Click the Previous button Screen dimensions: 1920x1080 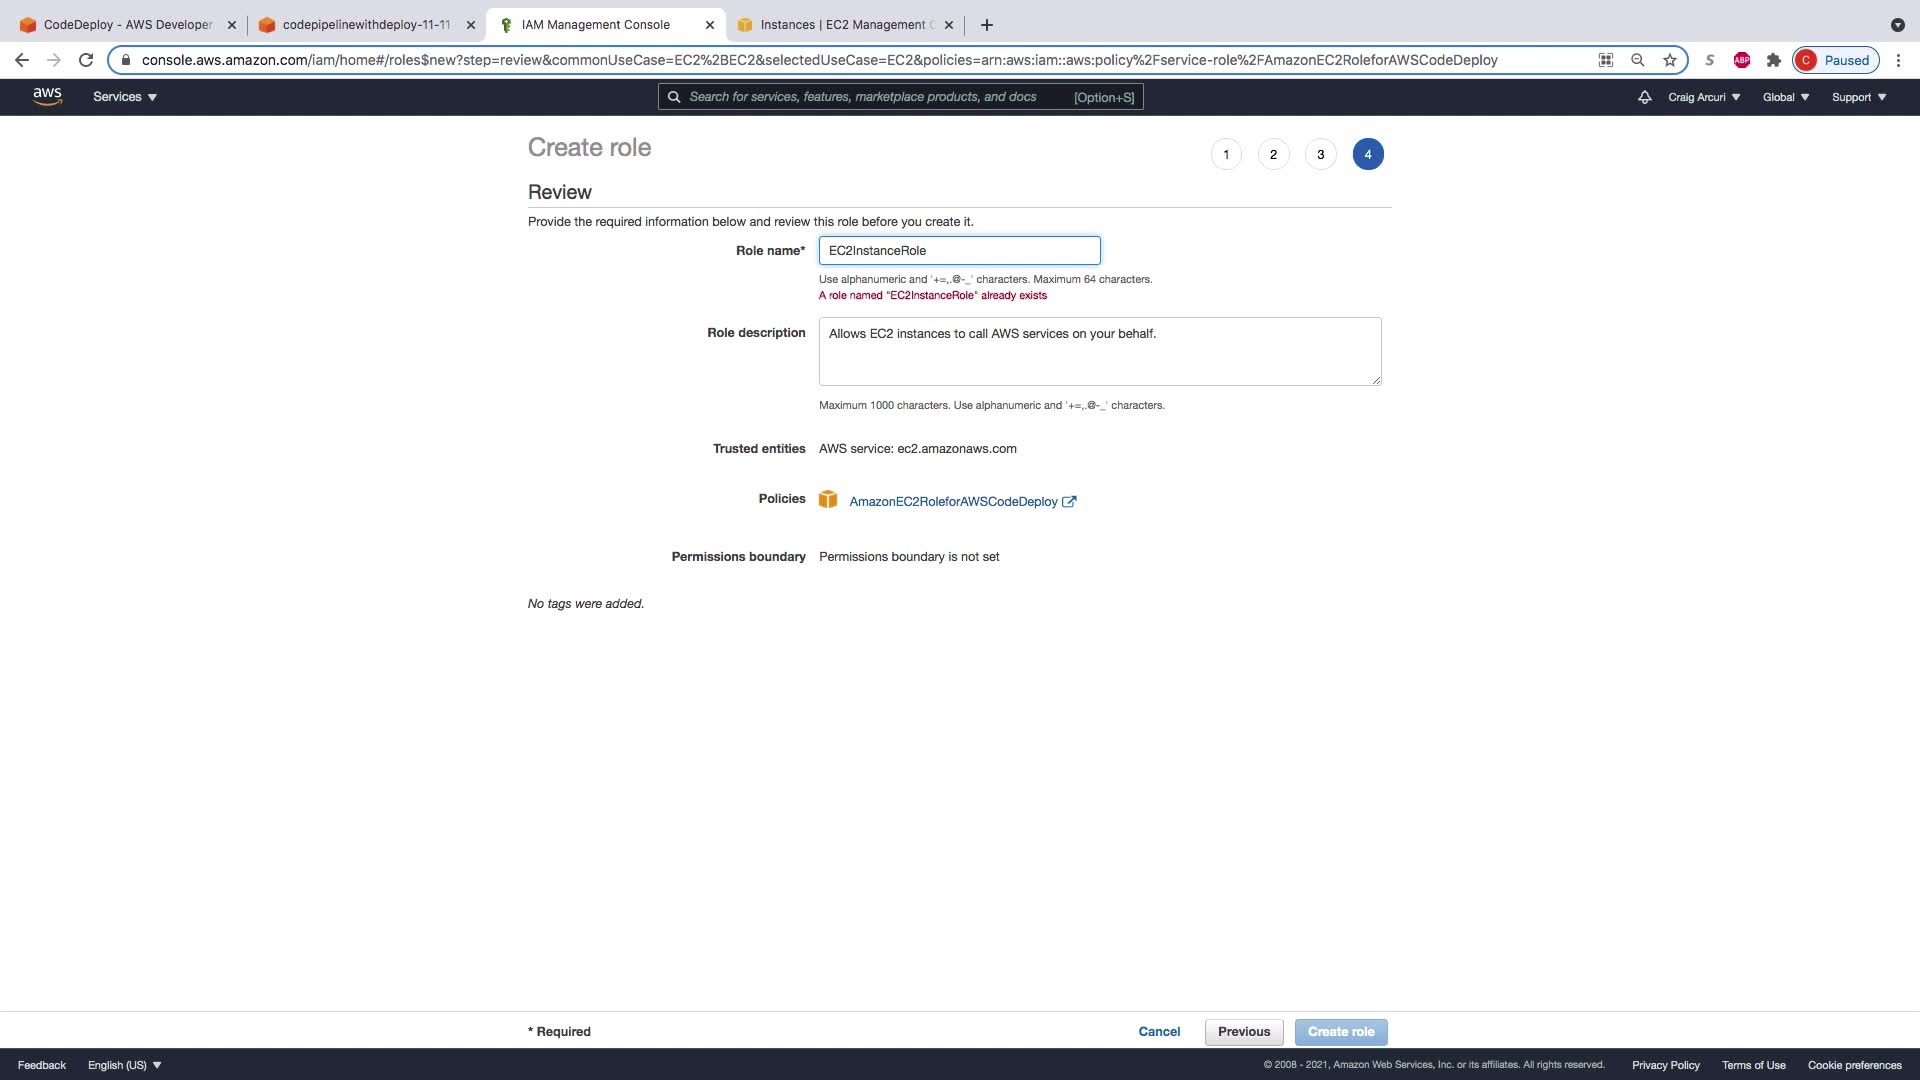coord(1243,1032)
